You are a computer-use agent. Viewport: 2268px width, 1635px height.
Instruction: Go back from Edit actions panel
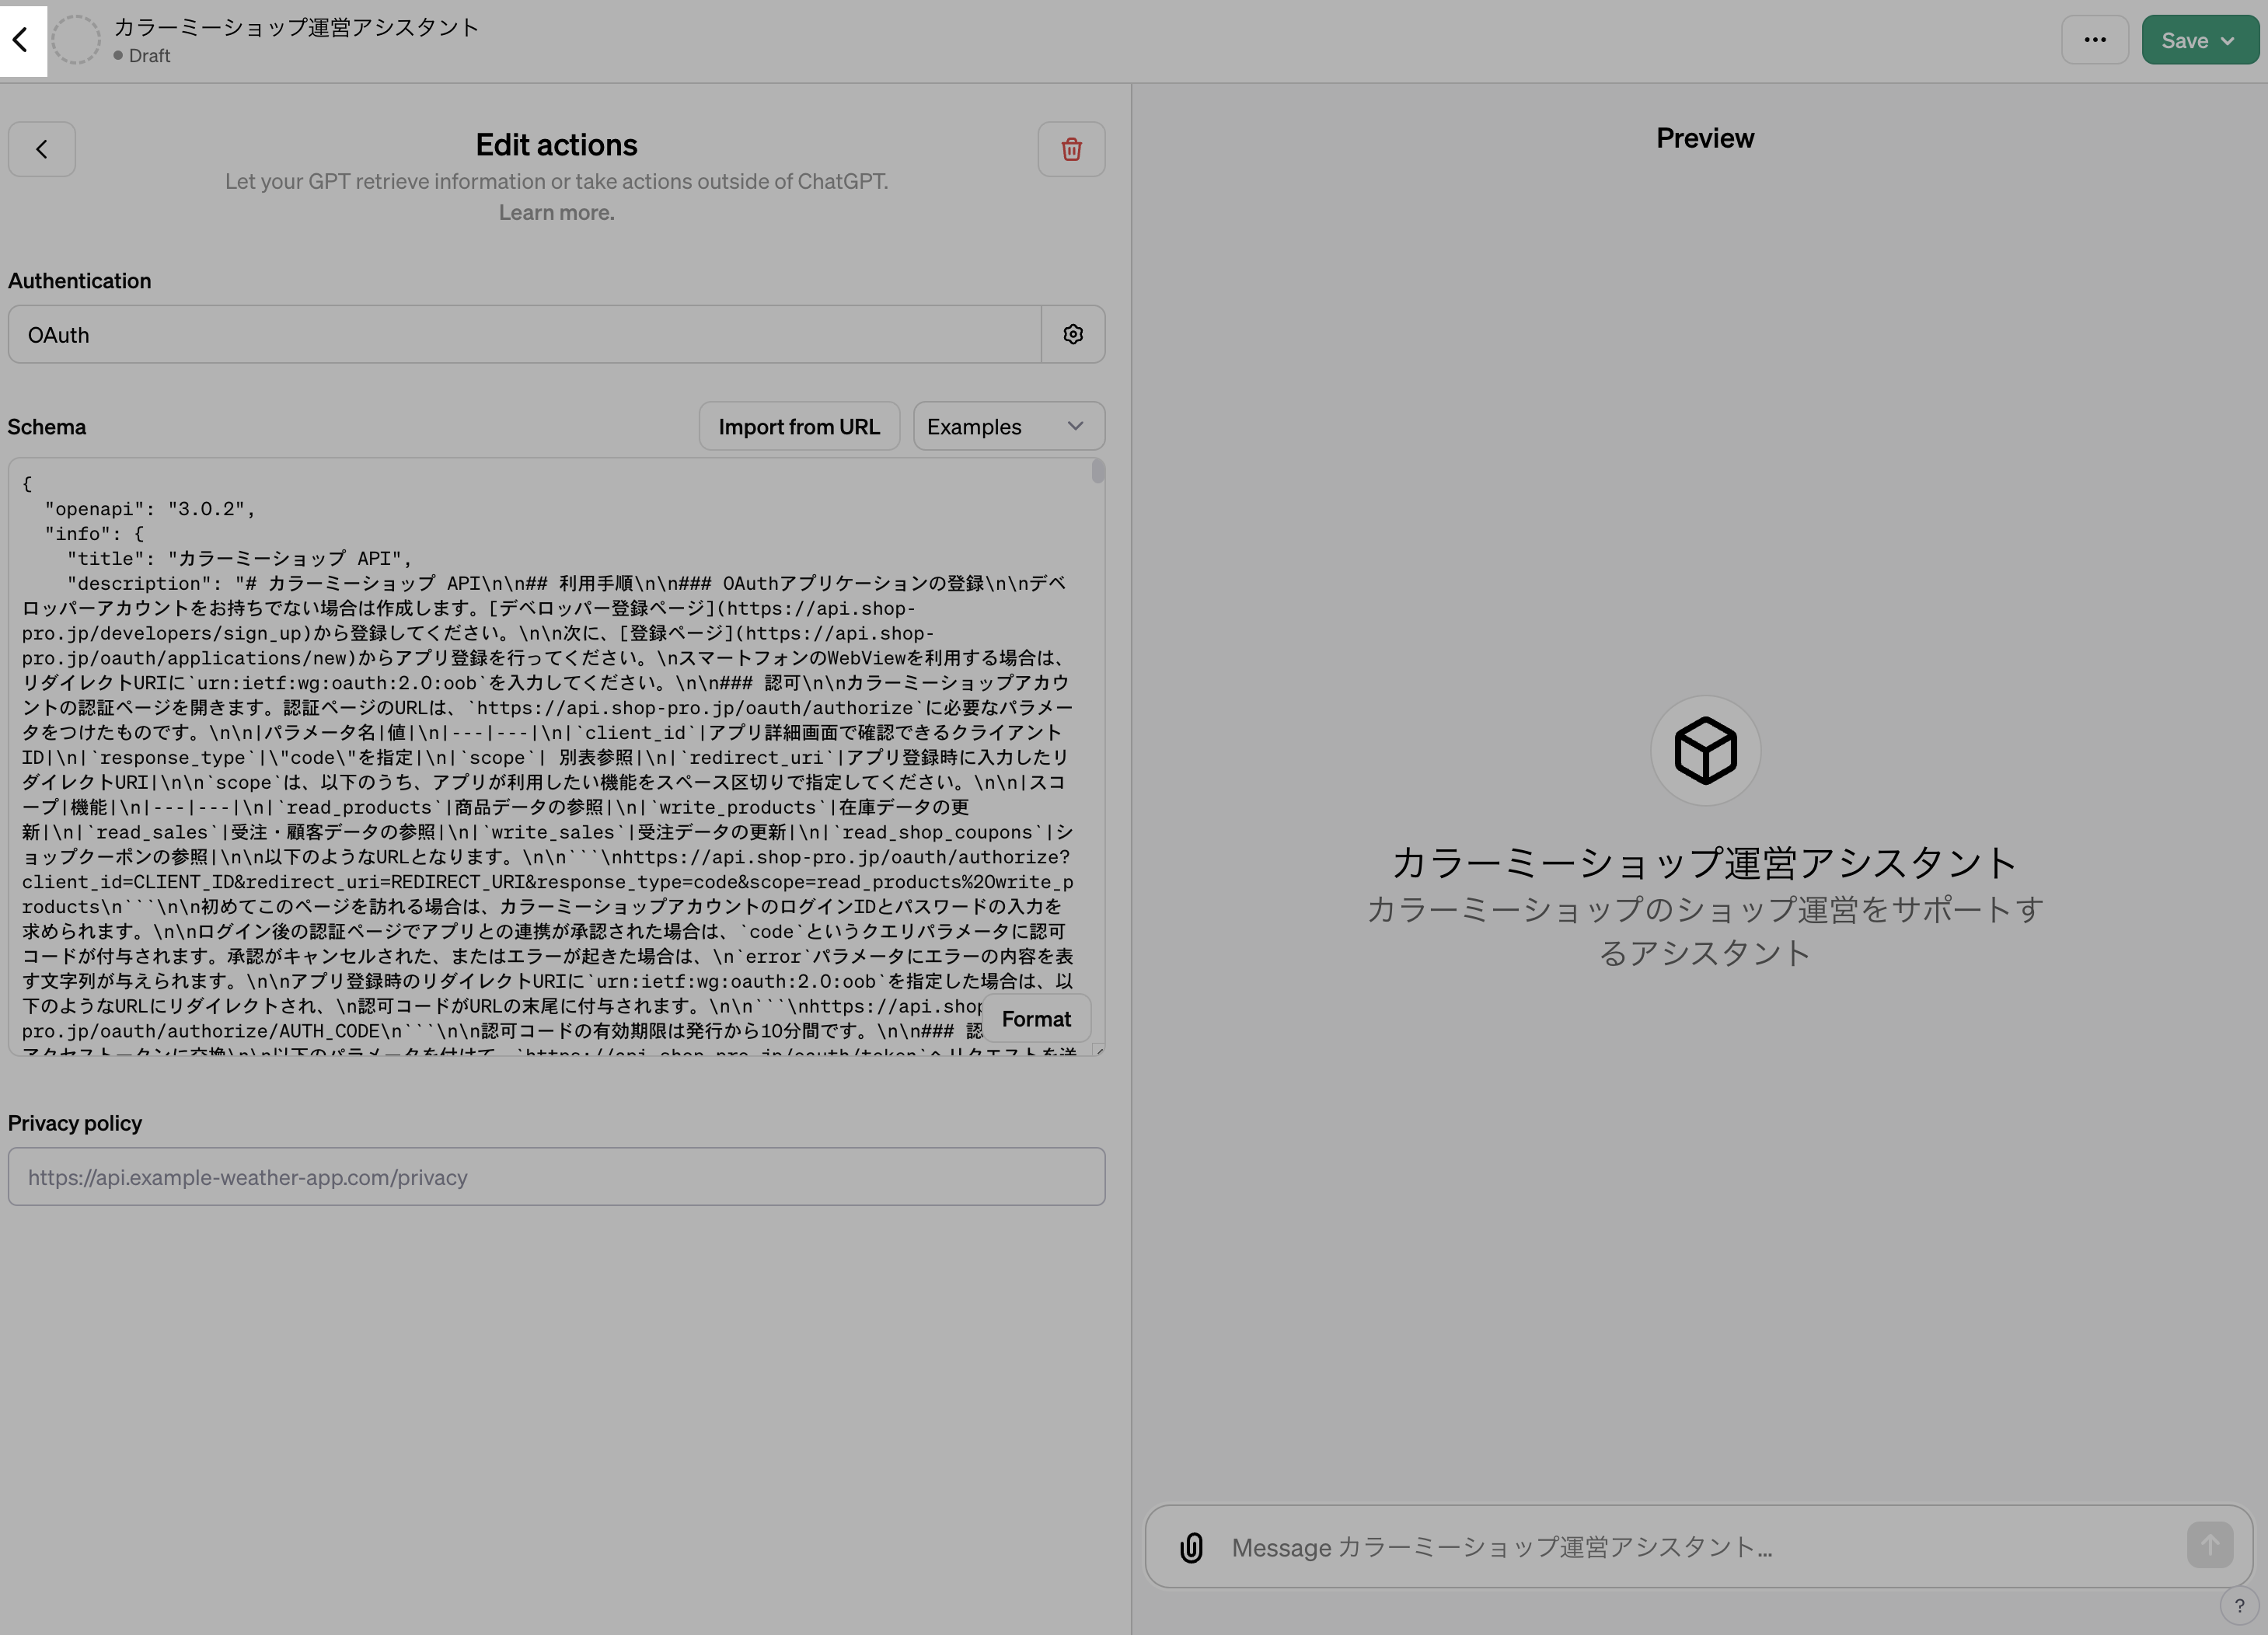42,148
